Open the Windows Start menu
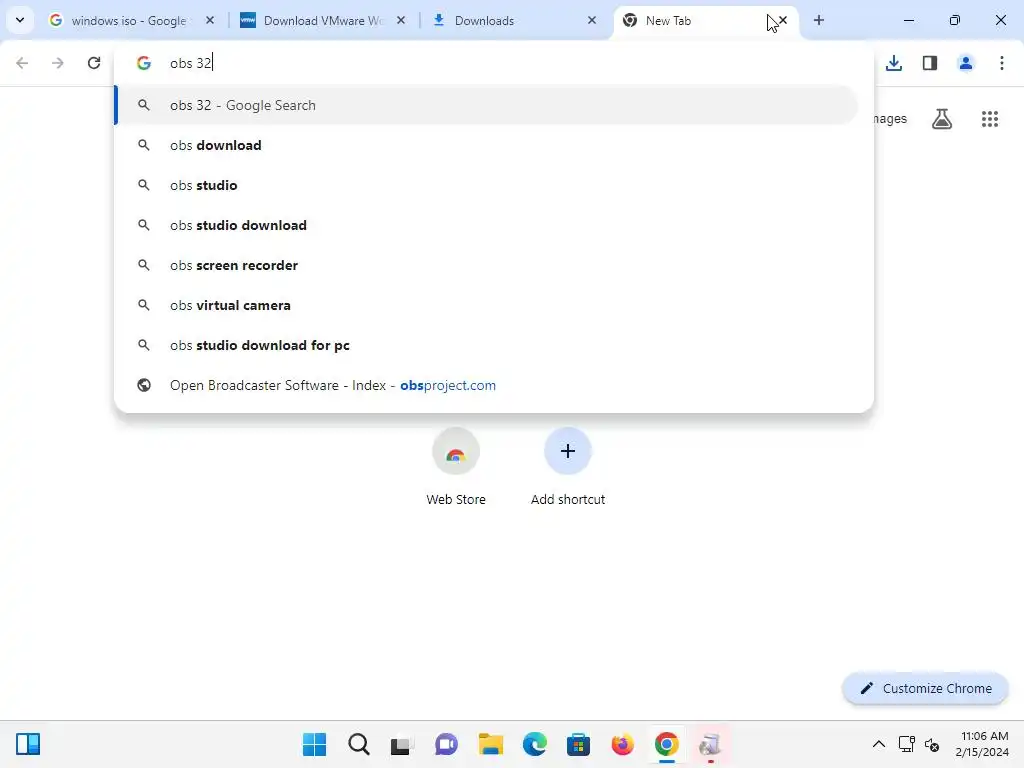 pyautogui.click(x=315, y=744)
